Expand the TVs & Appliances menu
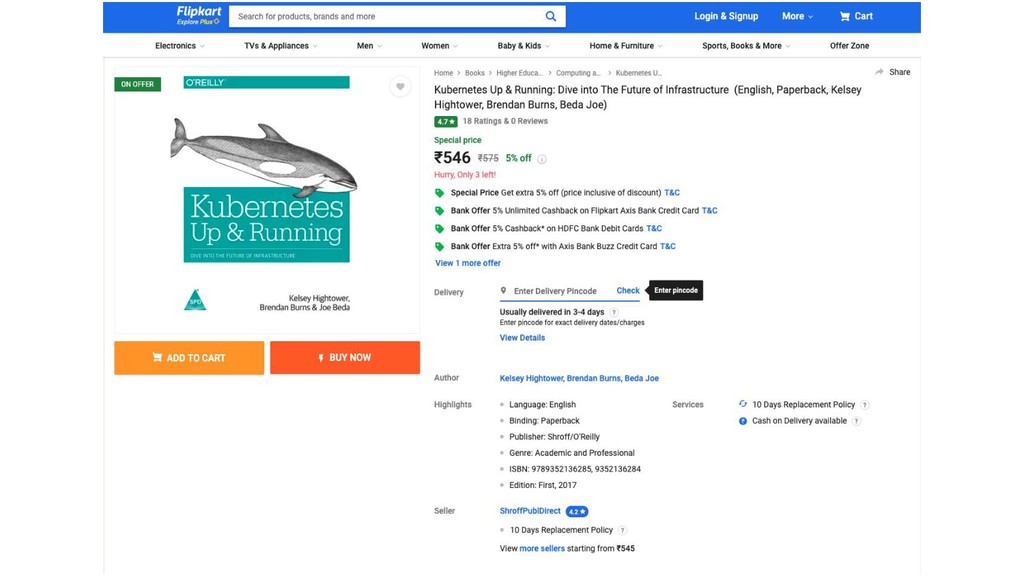 [281, 46]
